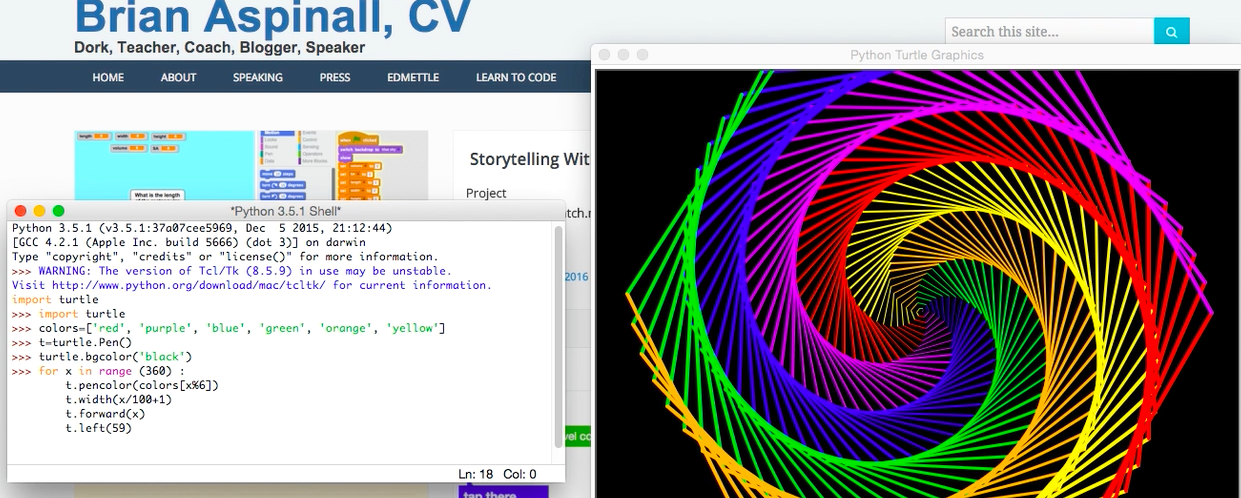Image resolution: width=1241 pixels, height=498 pixels.
Task: Go to the ABOUT page
Action: [x=178, y=77]
